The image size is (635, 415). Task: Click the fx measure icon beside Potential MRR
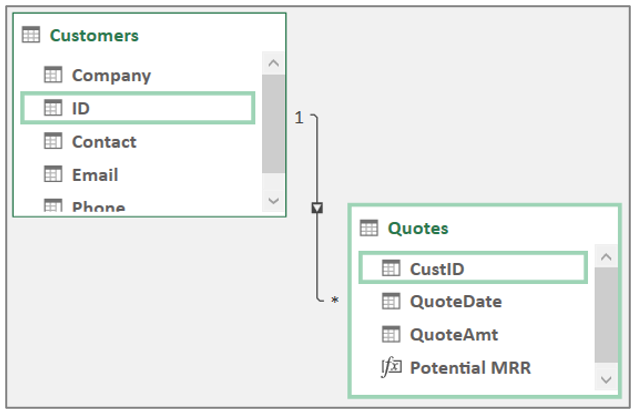click(391, 367)
